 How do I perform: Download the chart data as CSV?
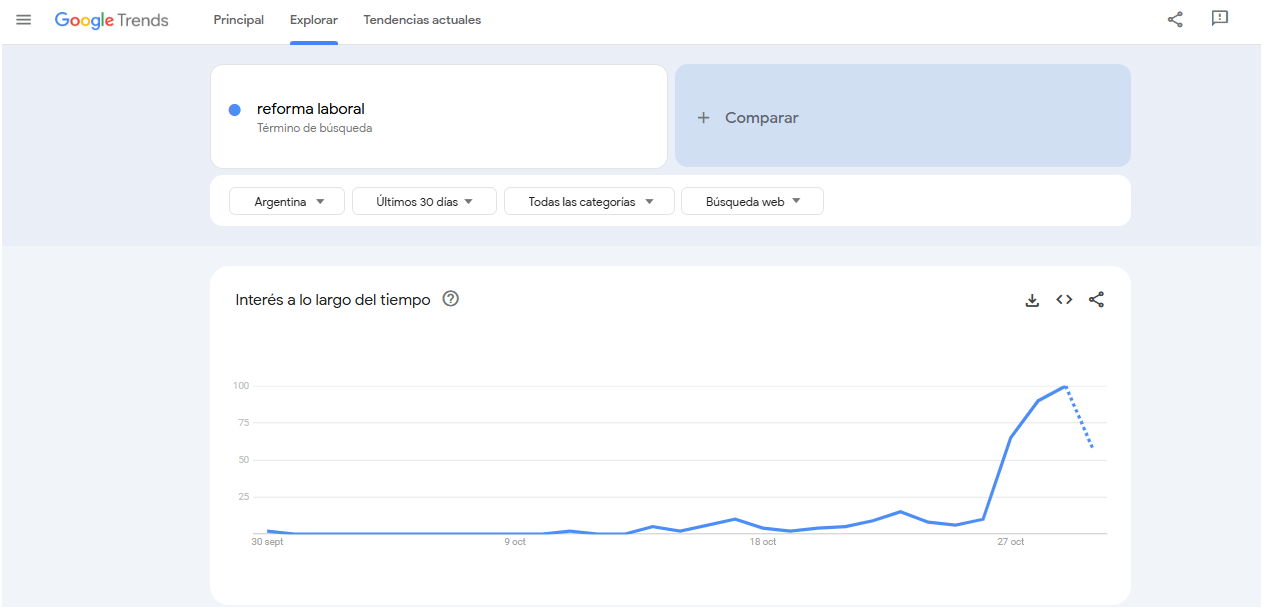(1031, 299)
